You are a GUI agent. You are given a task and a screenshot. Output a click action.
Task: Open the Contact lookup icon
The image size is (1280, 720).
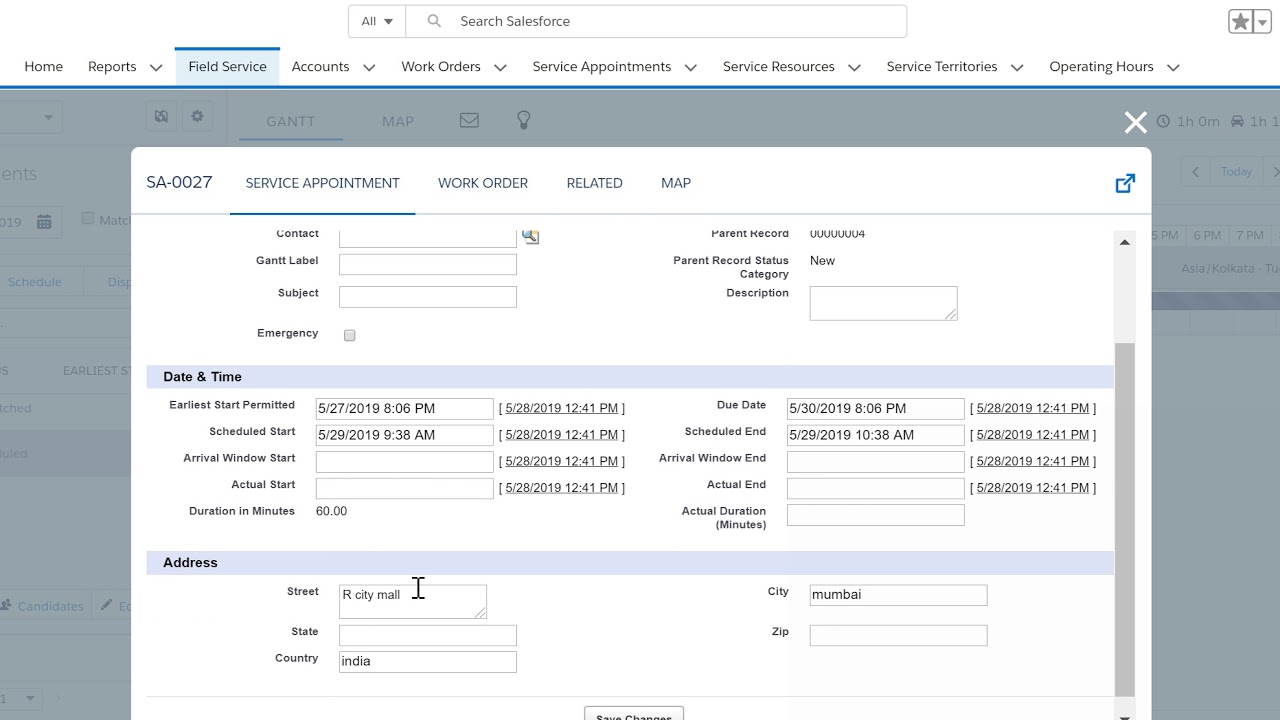(x=530, y=236)
